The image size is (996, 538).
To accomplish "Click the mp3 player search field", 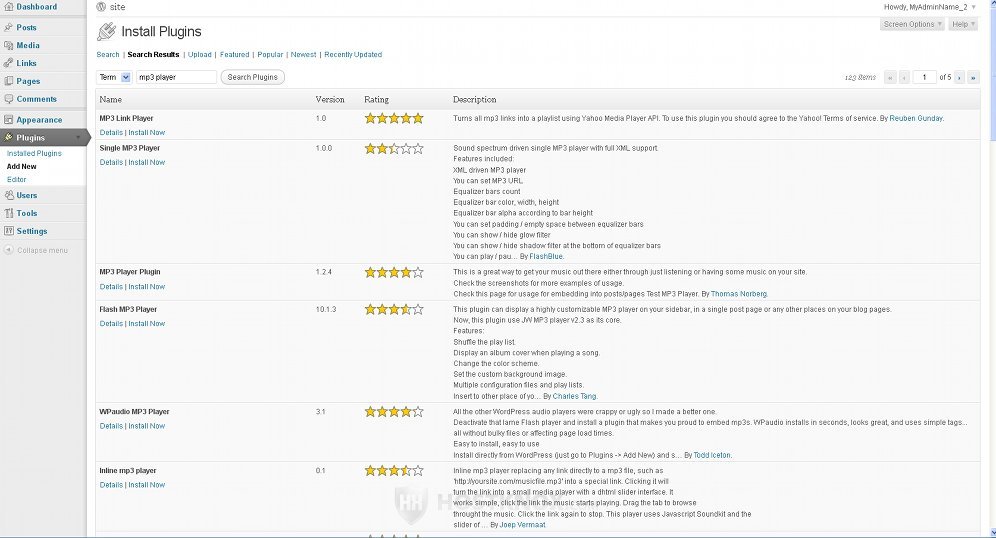I will pos(176,77).
